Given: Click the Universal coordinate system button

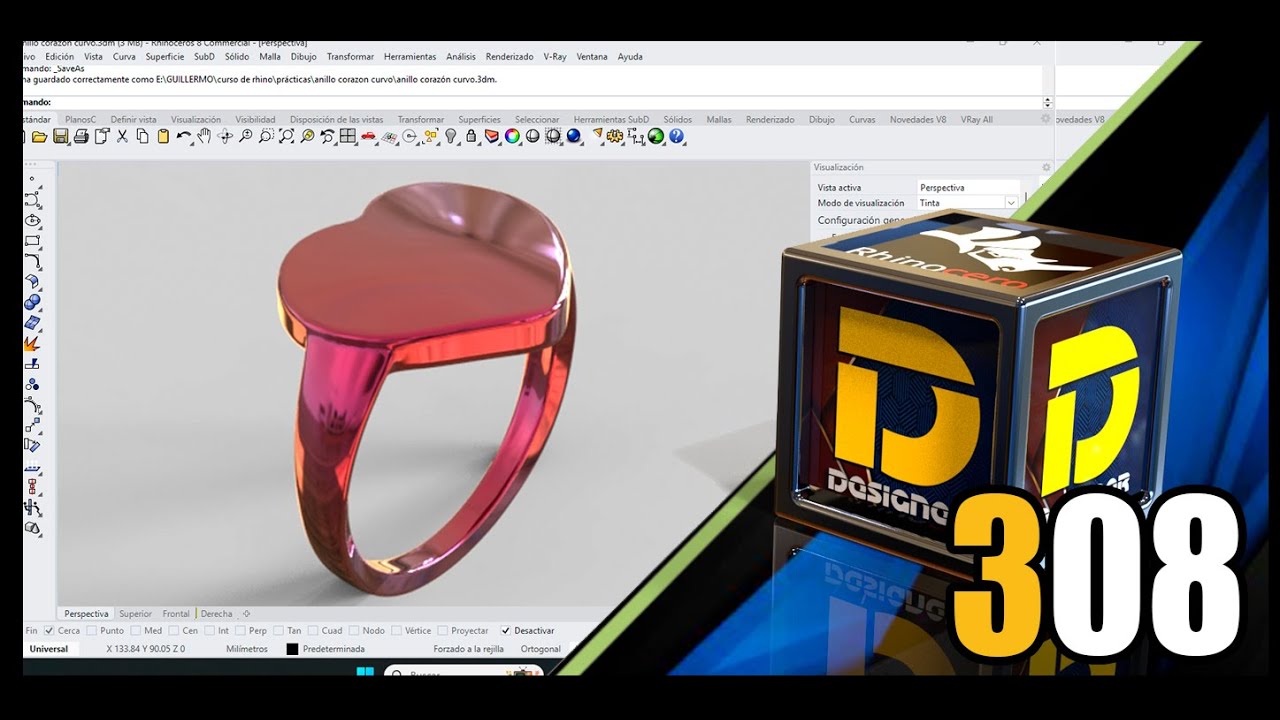Looking at the screenshot, I should (49, 649).
